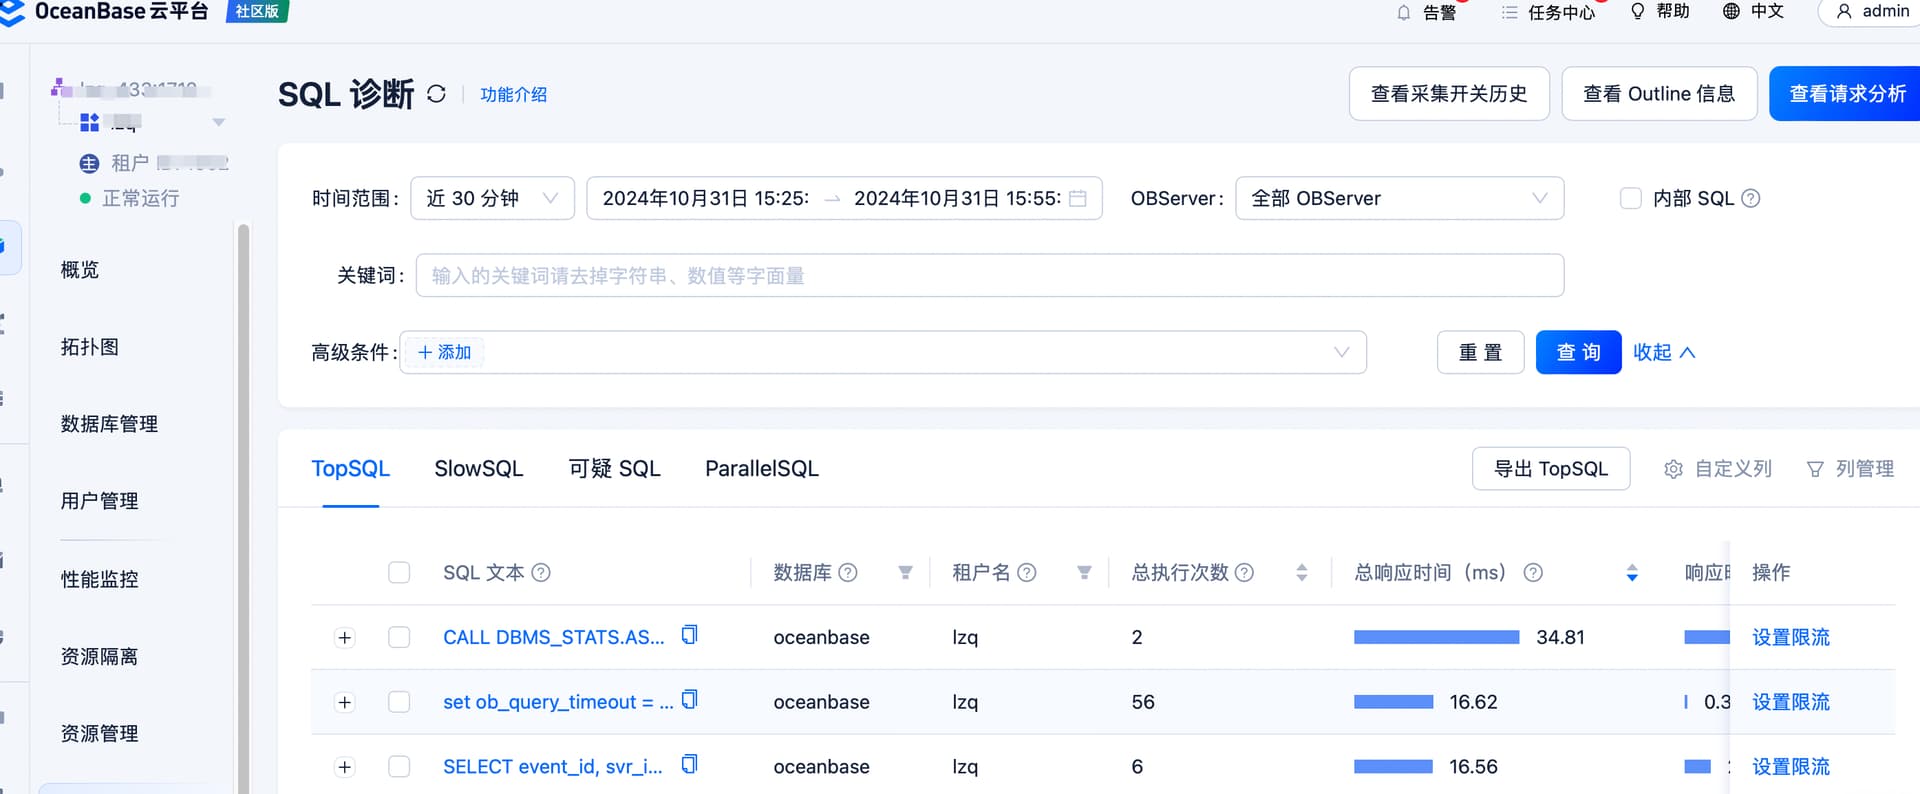Select the set ob_query_timeout row checkbox
The width and height of the screenshot is (1920, 794).
coord(399,702)
